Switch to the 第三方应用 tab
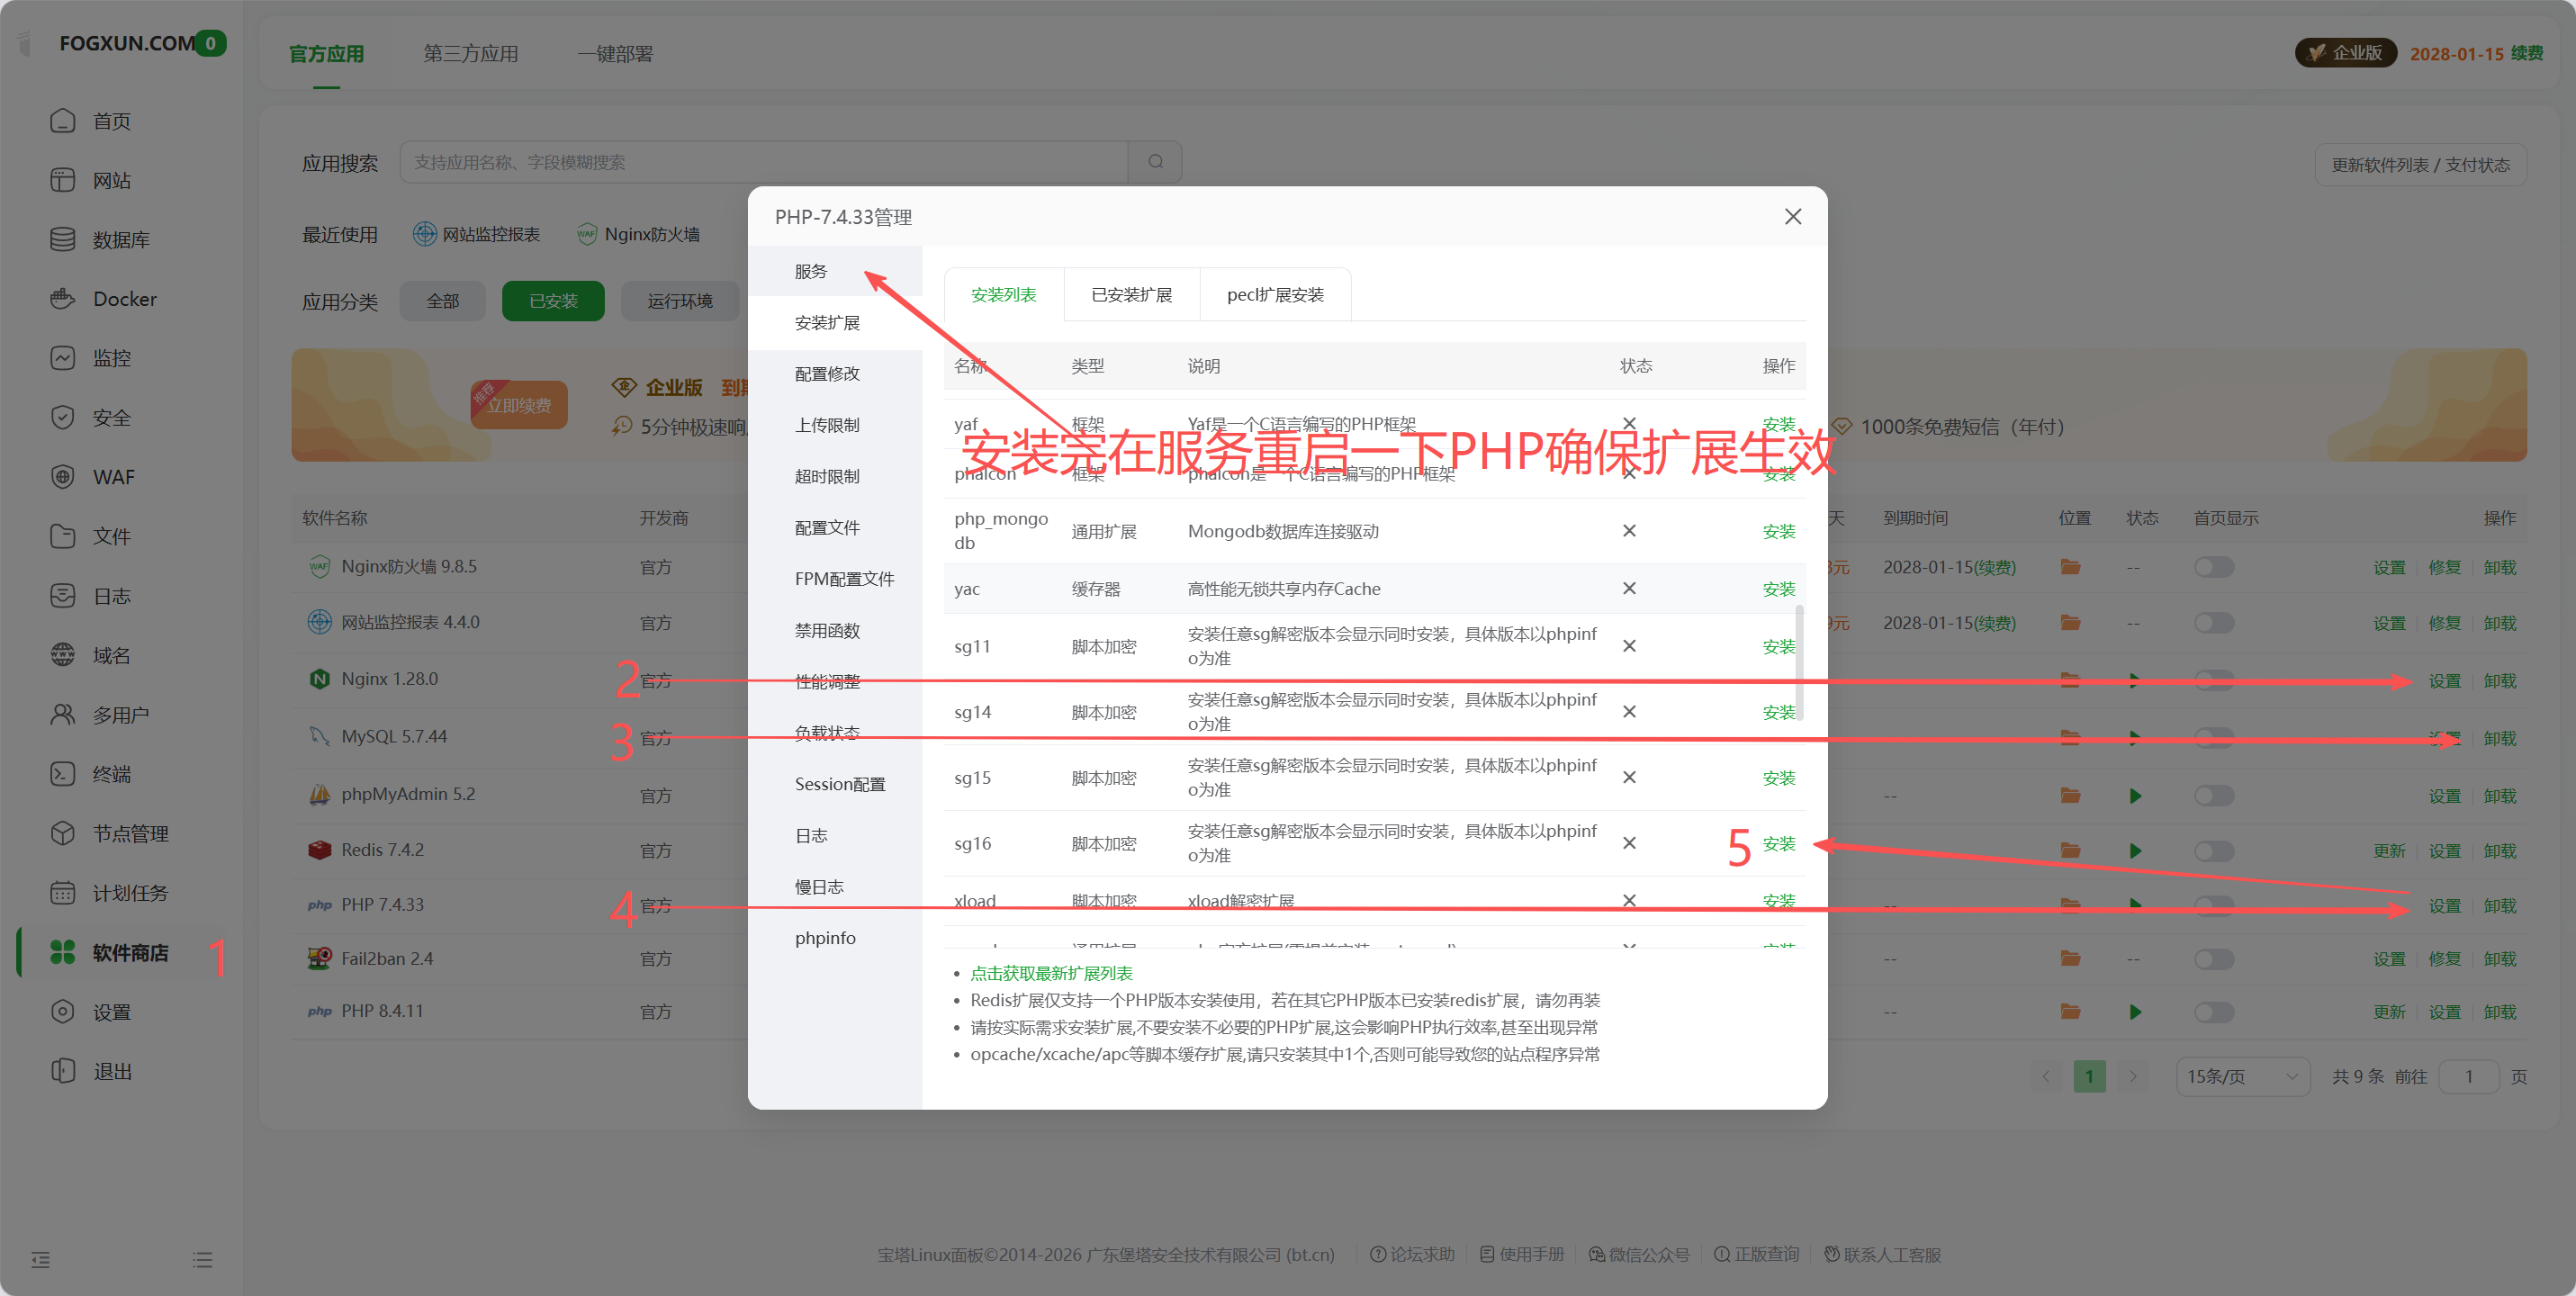Screen dimensions: 2576x1296 click(x=471, y=53)
